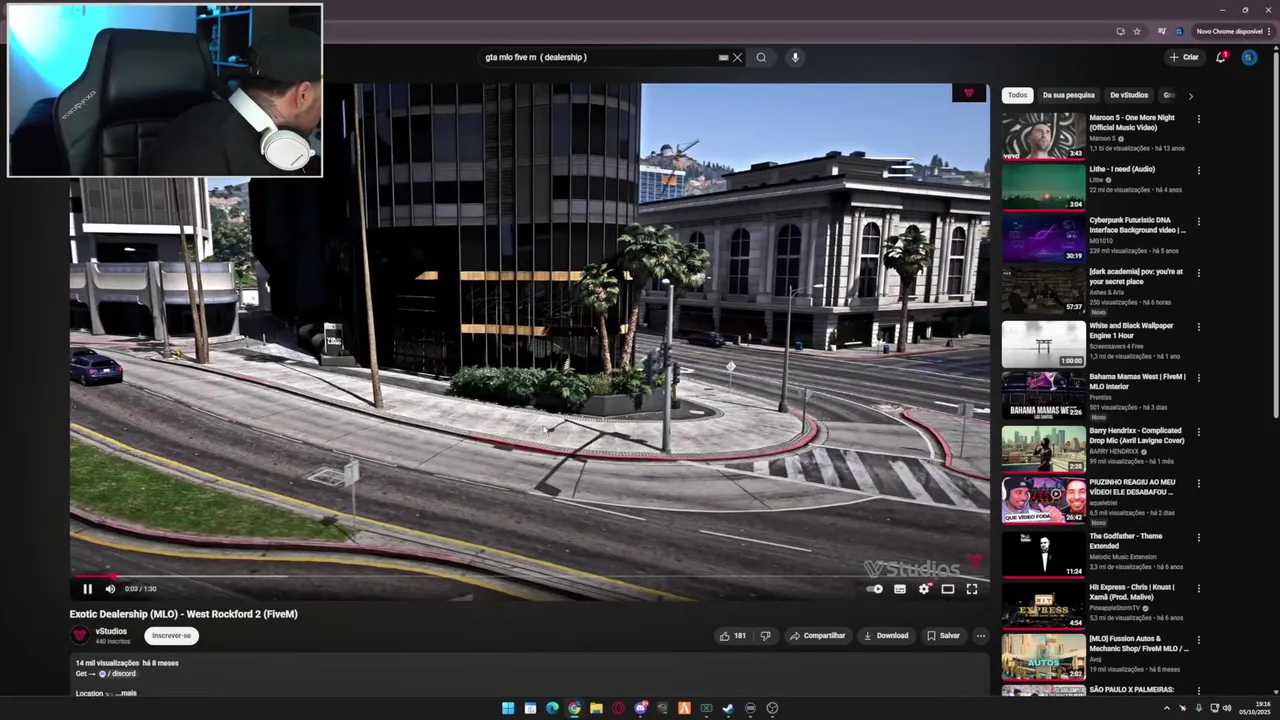
Task: Open the Criar create menu
Action: pos(1184,57)
